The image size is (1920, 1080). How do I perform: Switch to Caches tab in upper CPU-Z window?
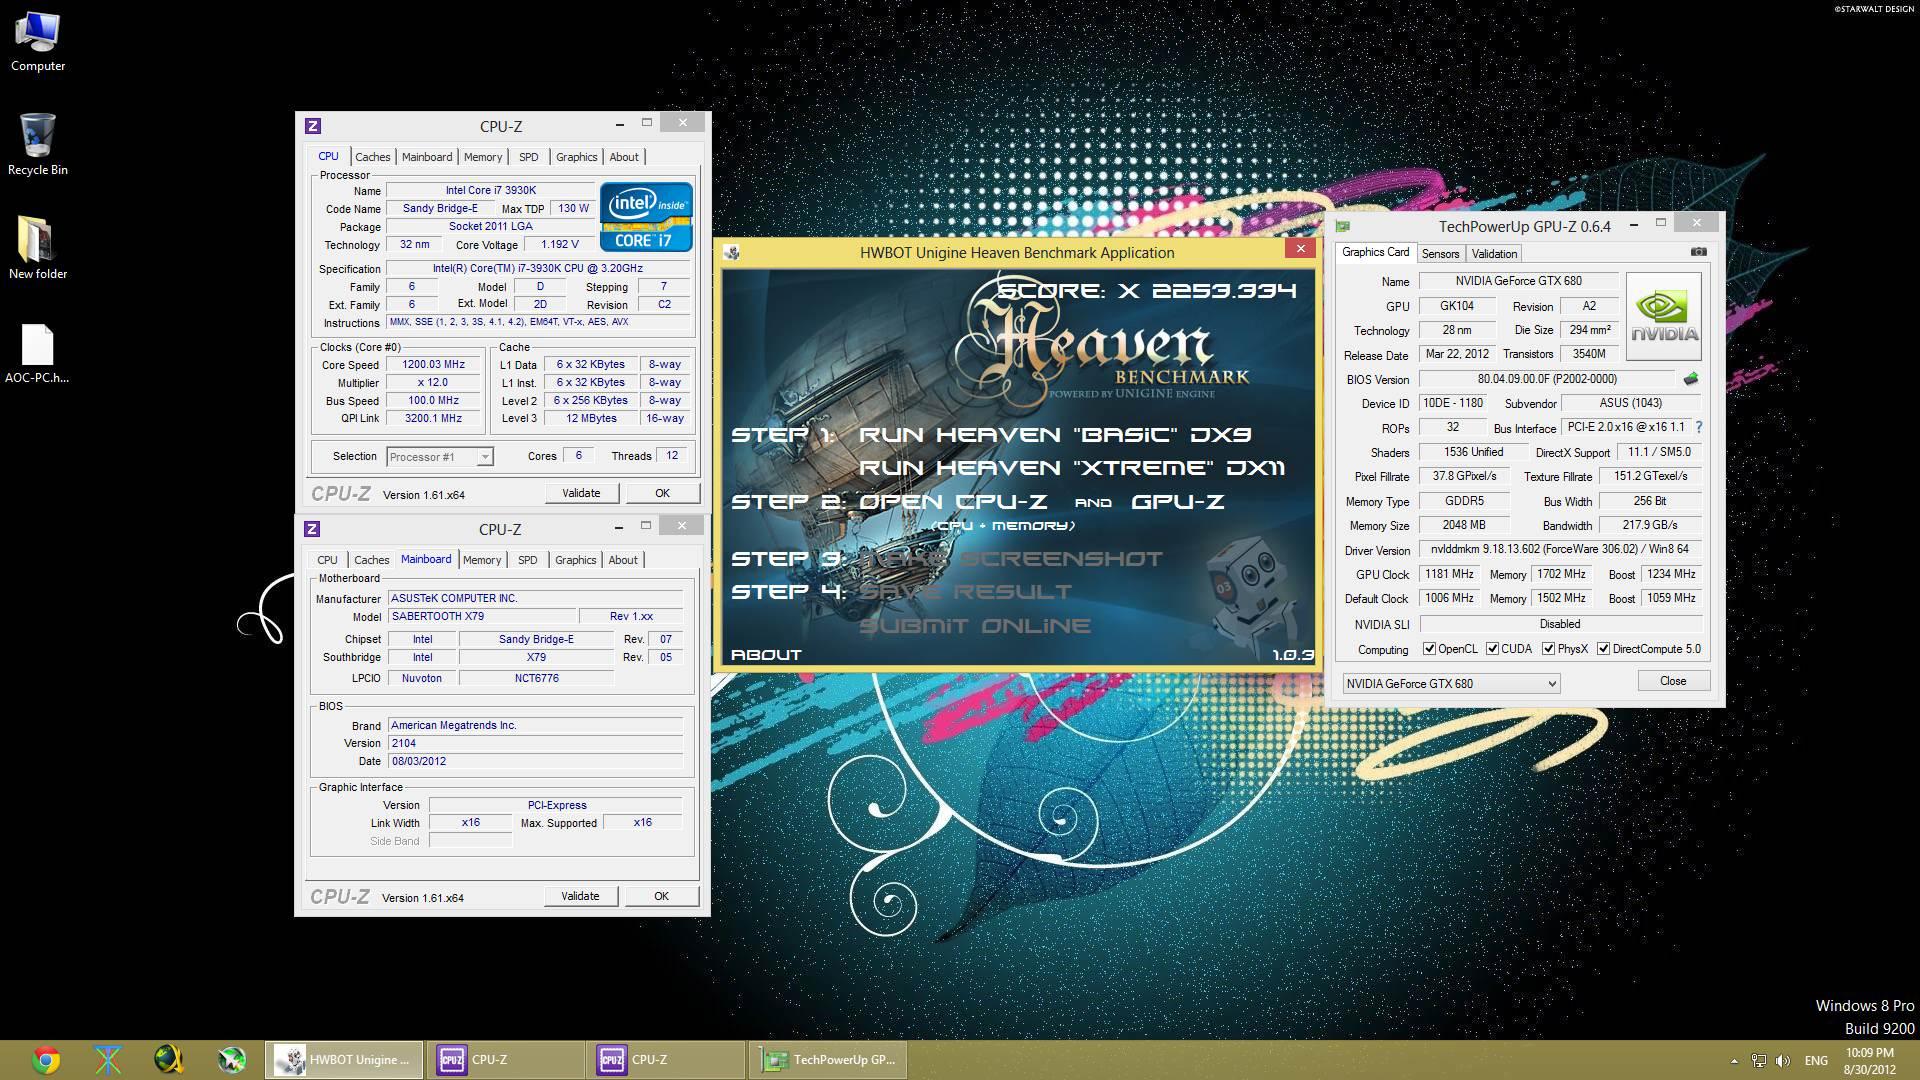point(372,157)
